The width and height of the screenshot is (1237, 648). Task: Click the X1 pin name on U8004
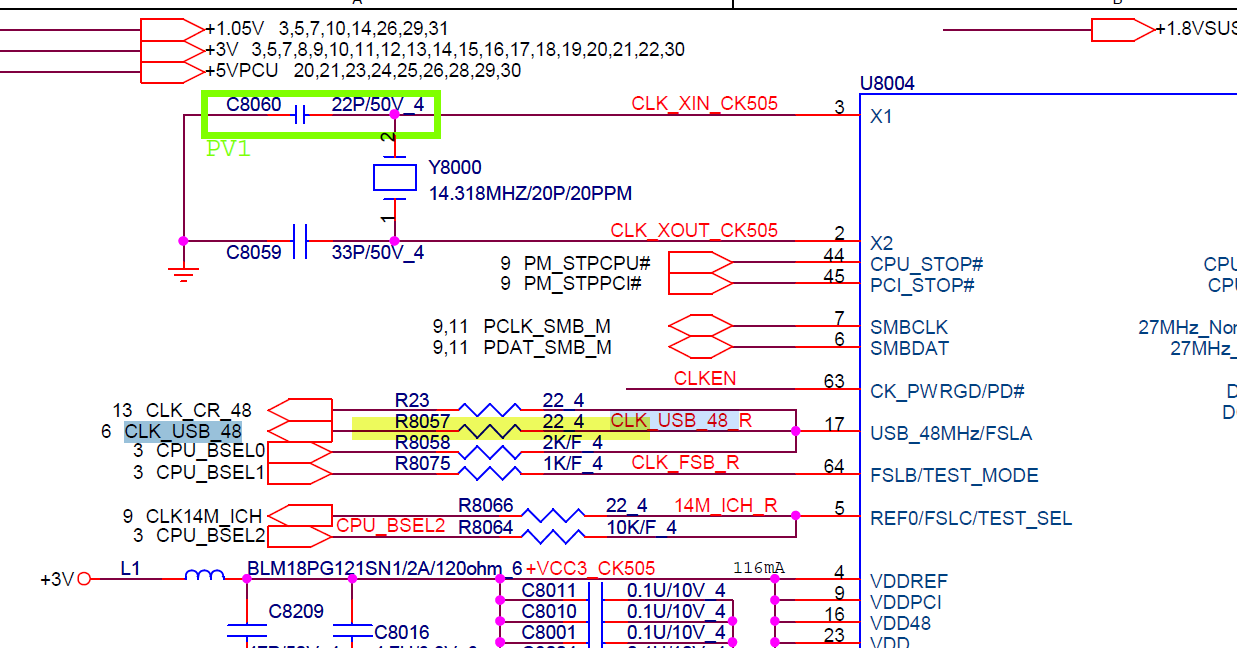coord(881,116)
